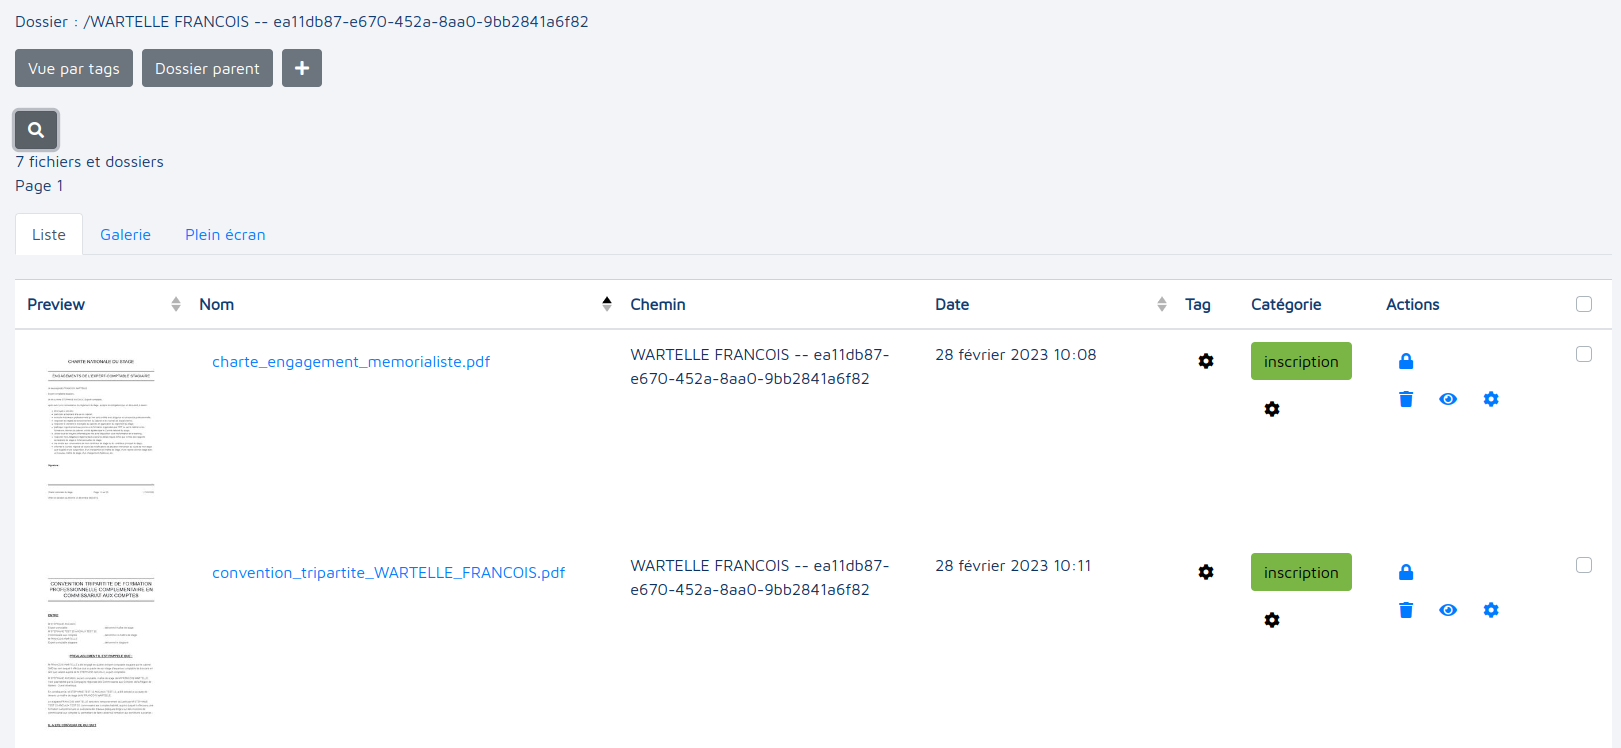Click the magnifying glass search button
The image size is (1621, 748).
point(36,130)
